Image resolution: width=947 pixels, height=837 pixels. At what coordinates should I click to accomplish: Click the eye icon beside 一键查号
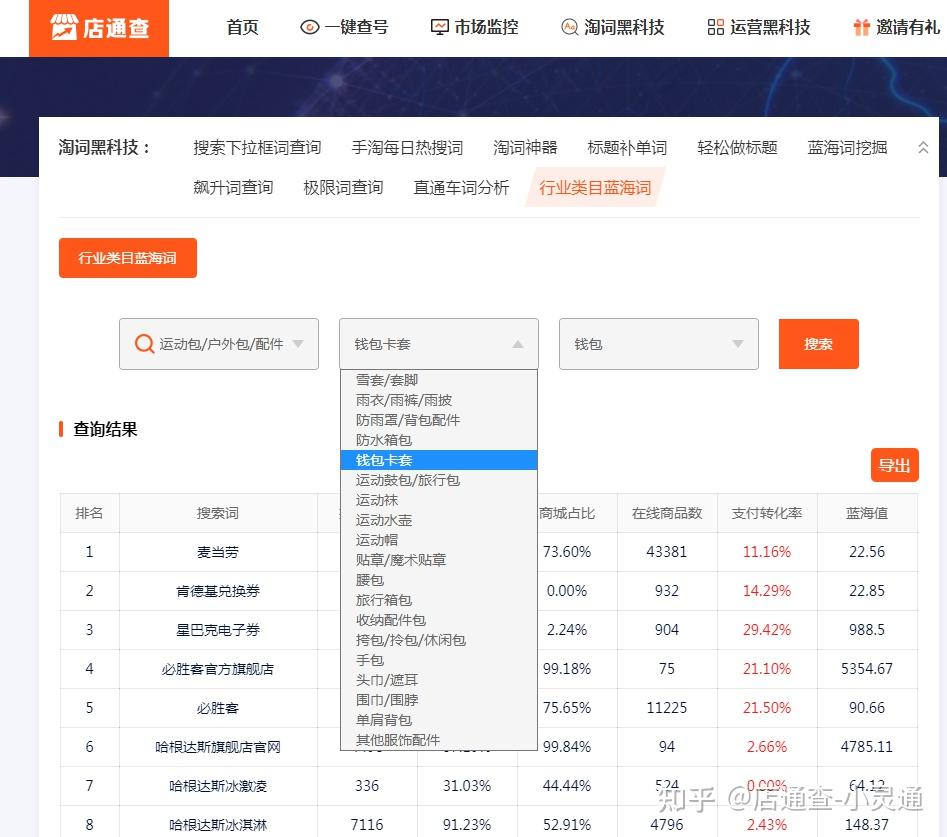click(309, 27)
